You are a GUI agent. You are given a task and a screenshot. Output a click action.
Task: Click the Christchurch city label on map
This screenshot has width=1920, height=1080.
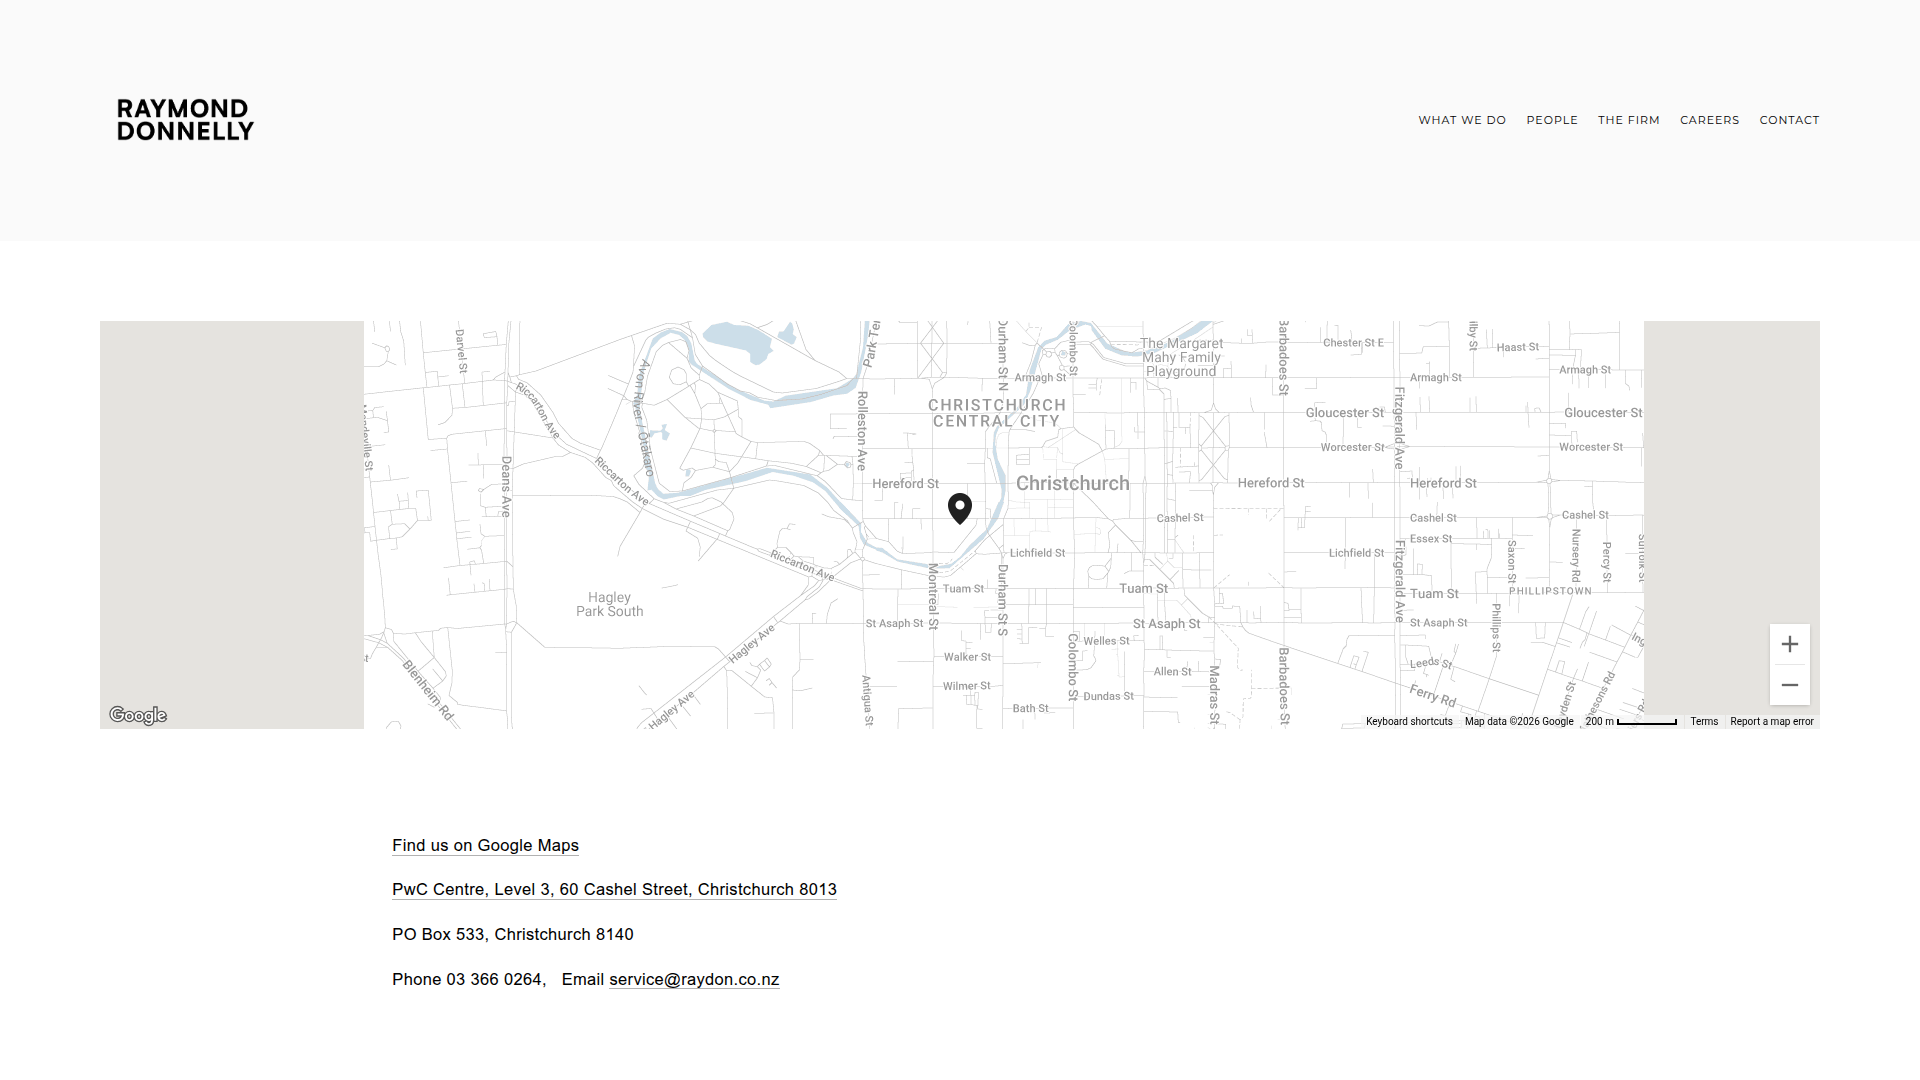coord(1072,483)
